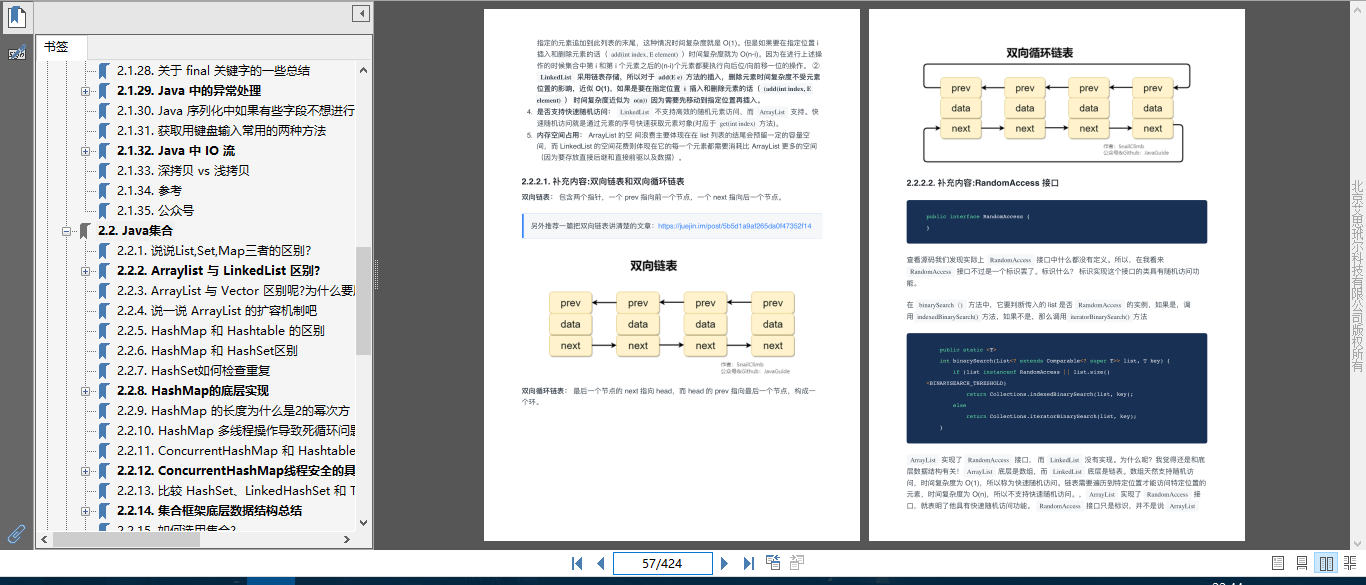Expand 2.1.29. Java 中的异常处理 bookmark
The height and width of the screenshot is (585, 1366).
pyautogui.click(x=87, y=91)
